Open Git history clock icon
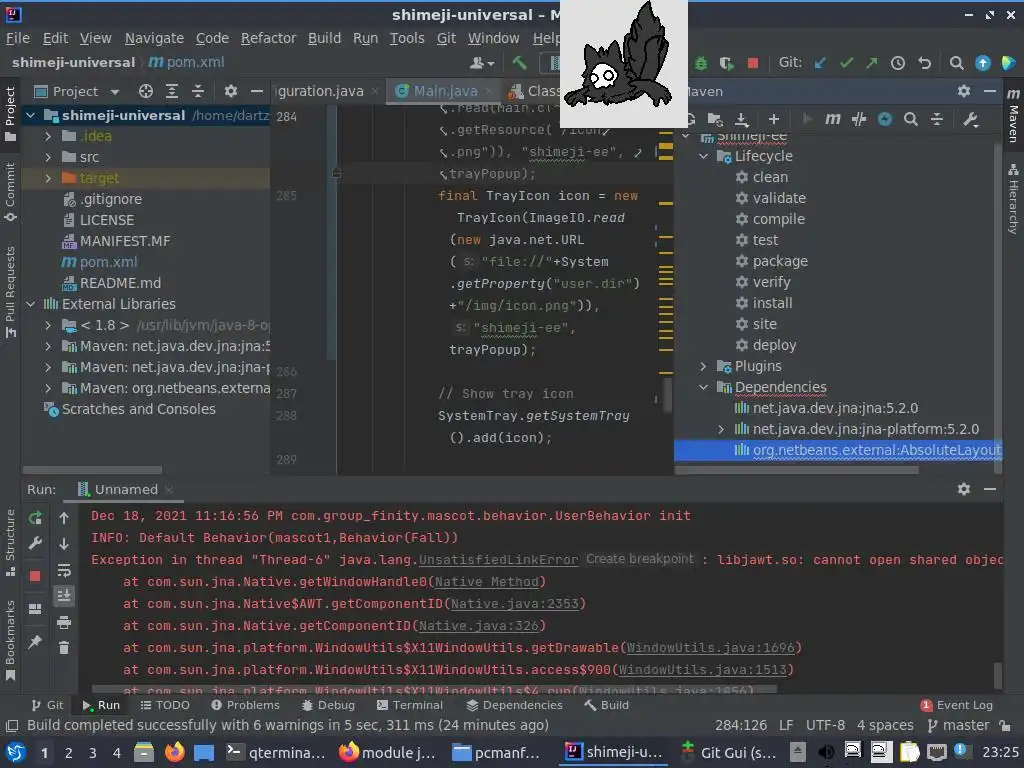The image size is (1024, 768). tap(898, 63)
